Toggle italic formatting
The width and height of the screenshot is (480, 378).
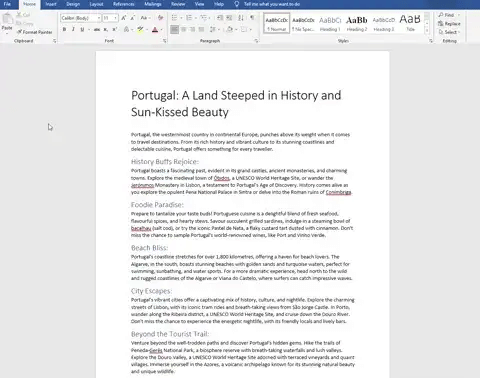(73, 30)
